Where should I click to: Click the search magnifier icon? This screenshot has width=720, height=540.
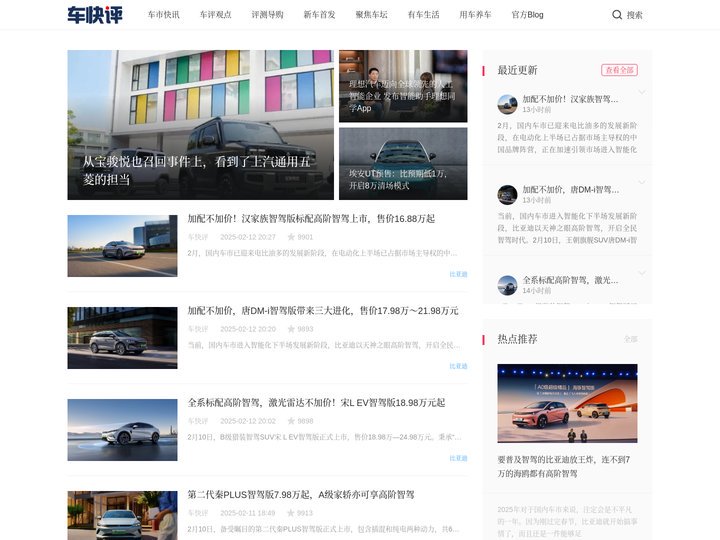pyautogui.click(x=617, y=15)
